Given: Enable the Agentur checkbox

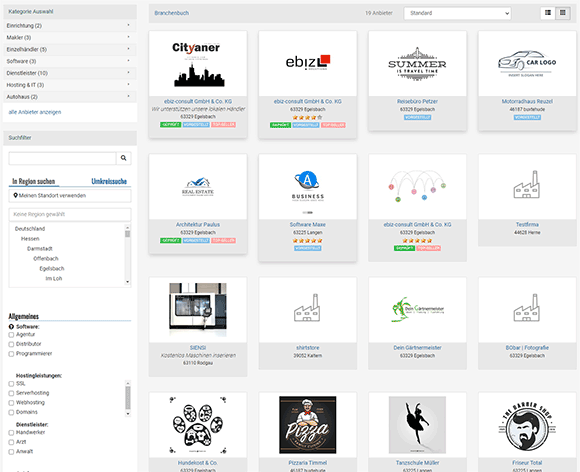Looking at the screenshot, I should point(11,335).
